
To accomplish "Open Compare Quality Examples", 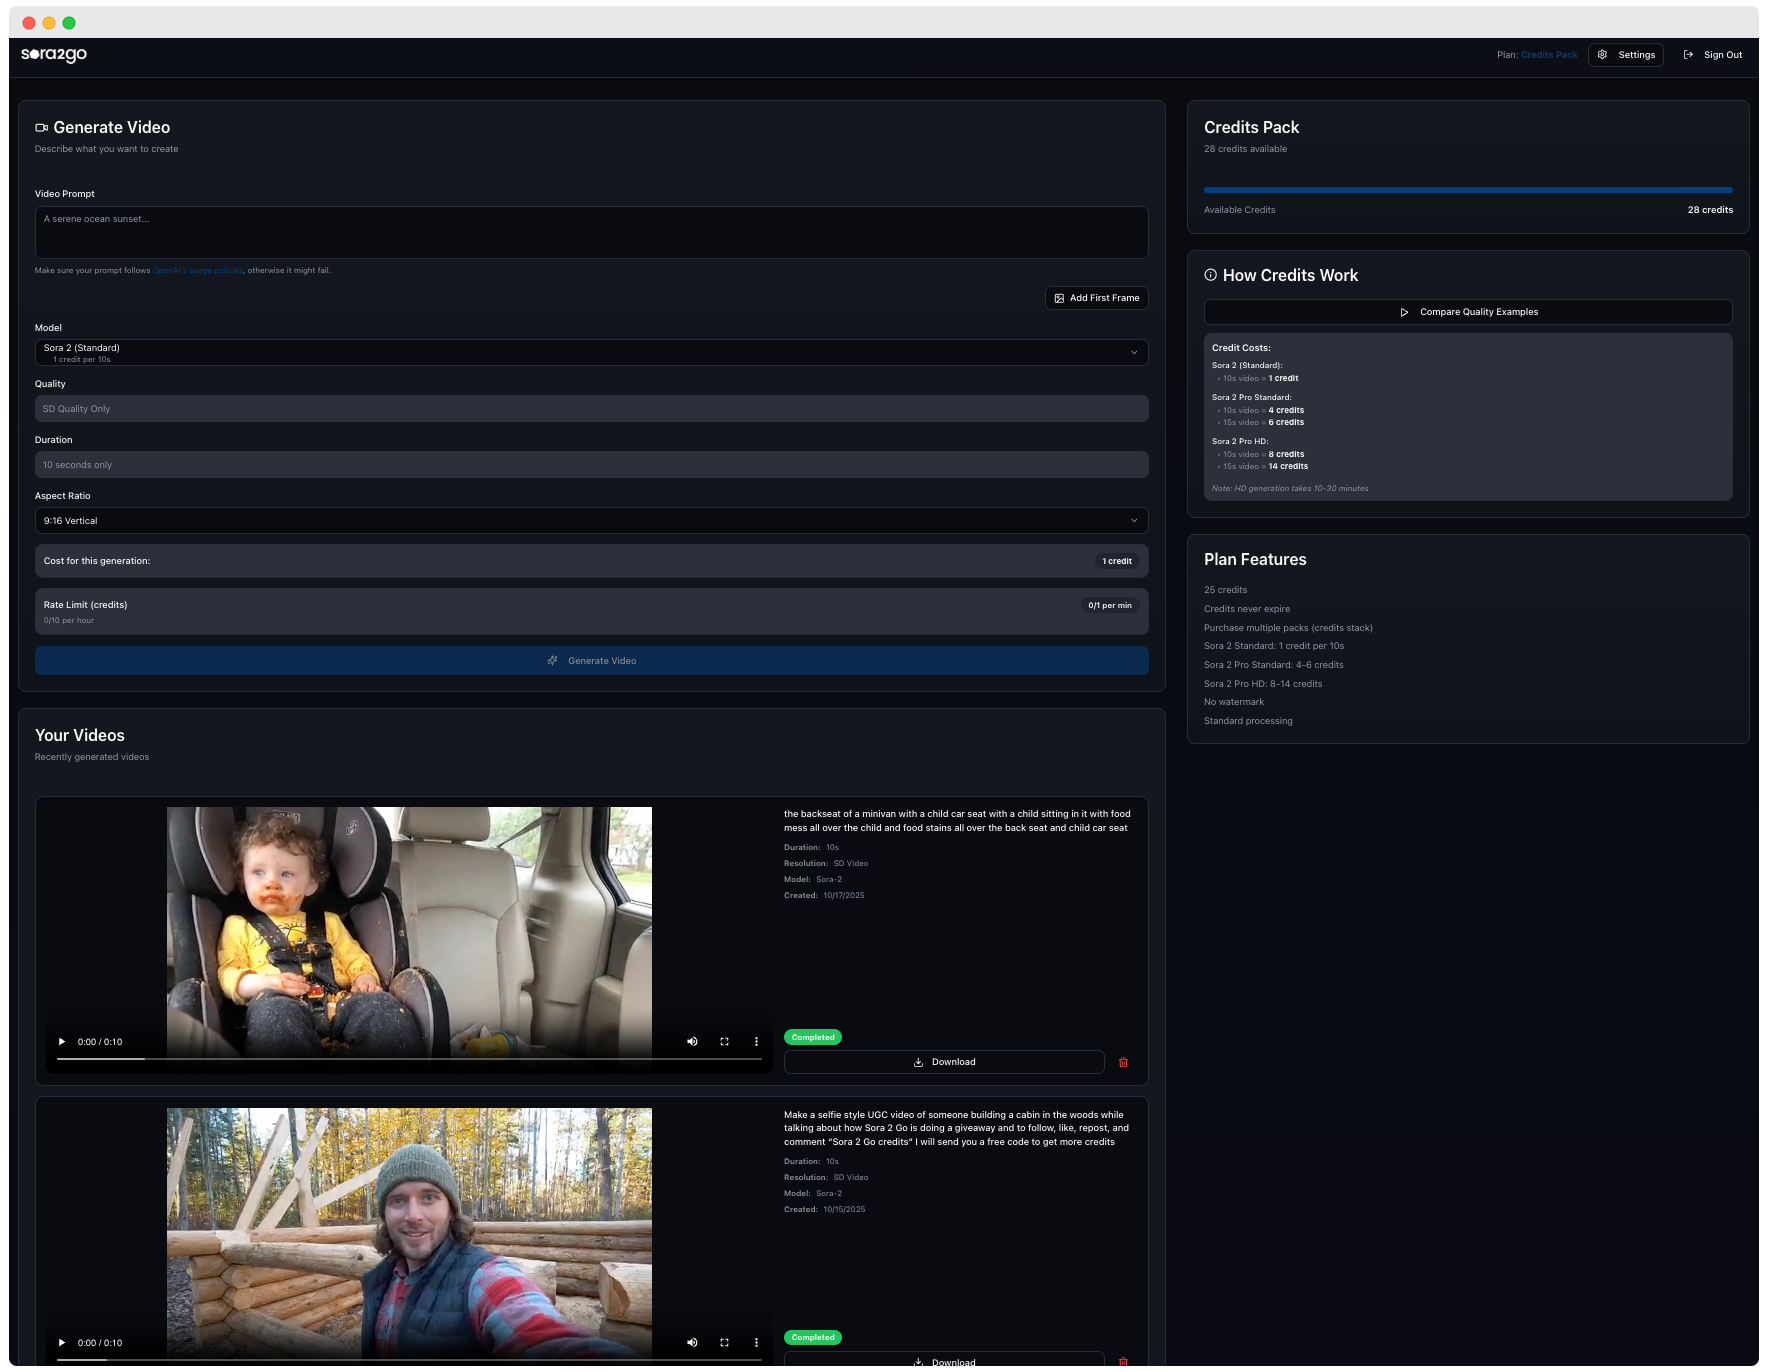I will coord(1468,311).
